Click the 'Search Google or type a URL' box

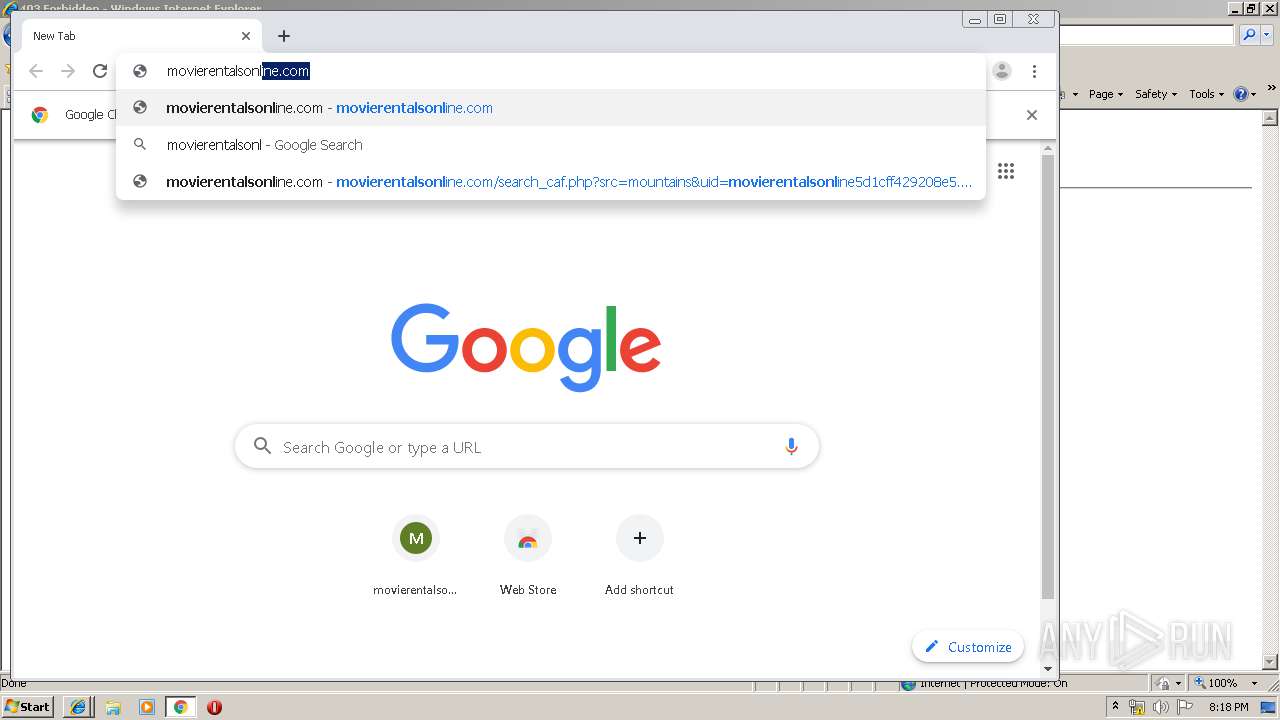pos(527,447)
